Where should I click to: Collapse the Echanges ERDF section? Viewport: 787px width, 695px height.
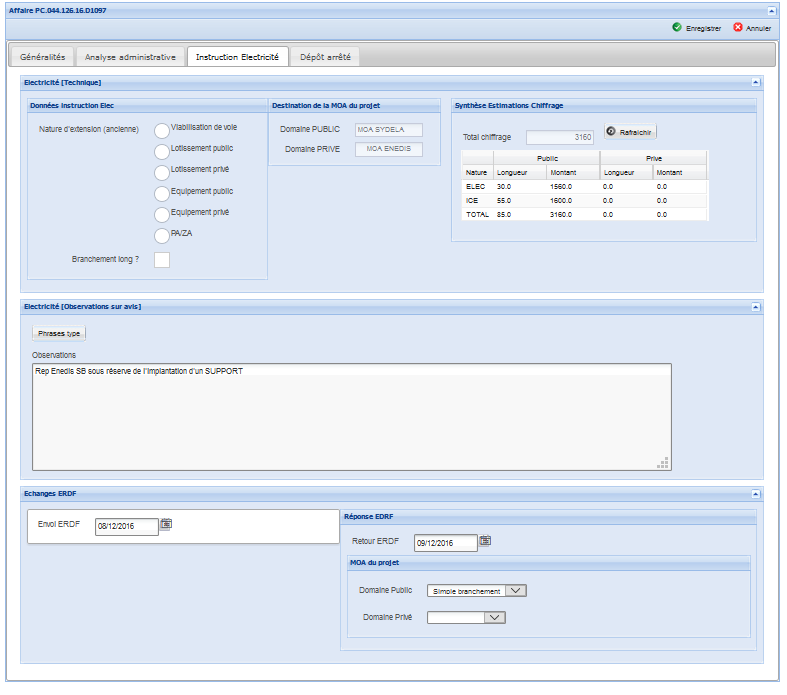755,494
